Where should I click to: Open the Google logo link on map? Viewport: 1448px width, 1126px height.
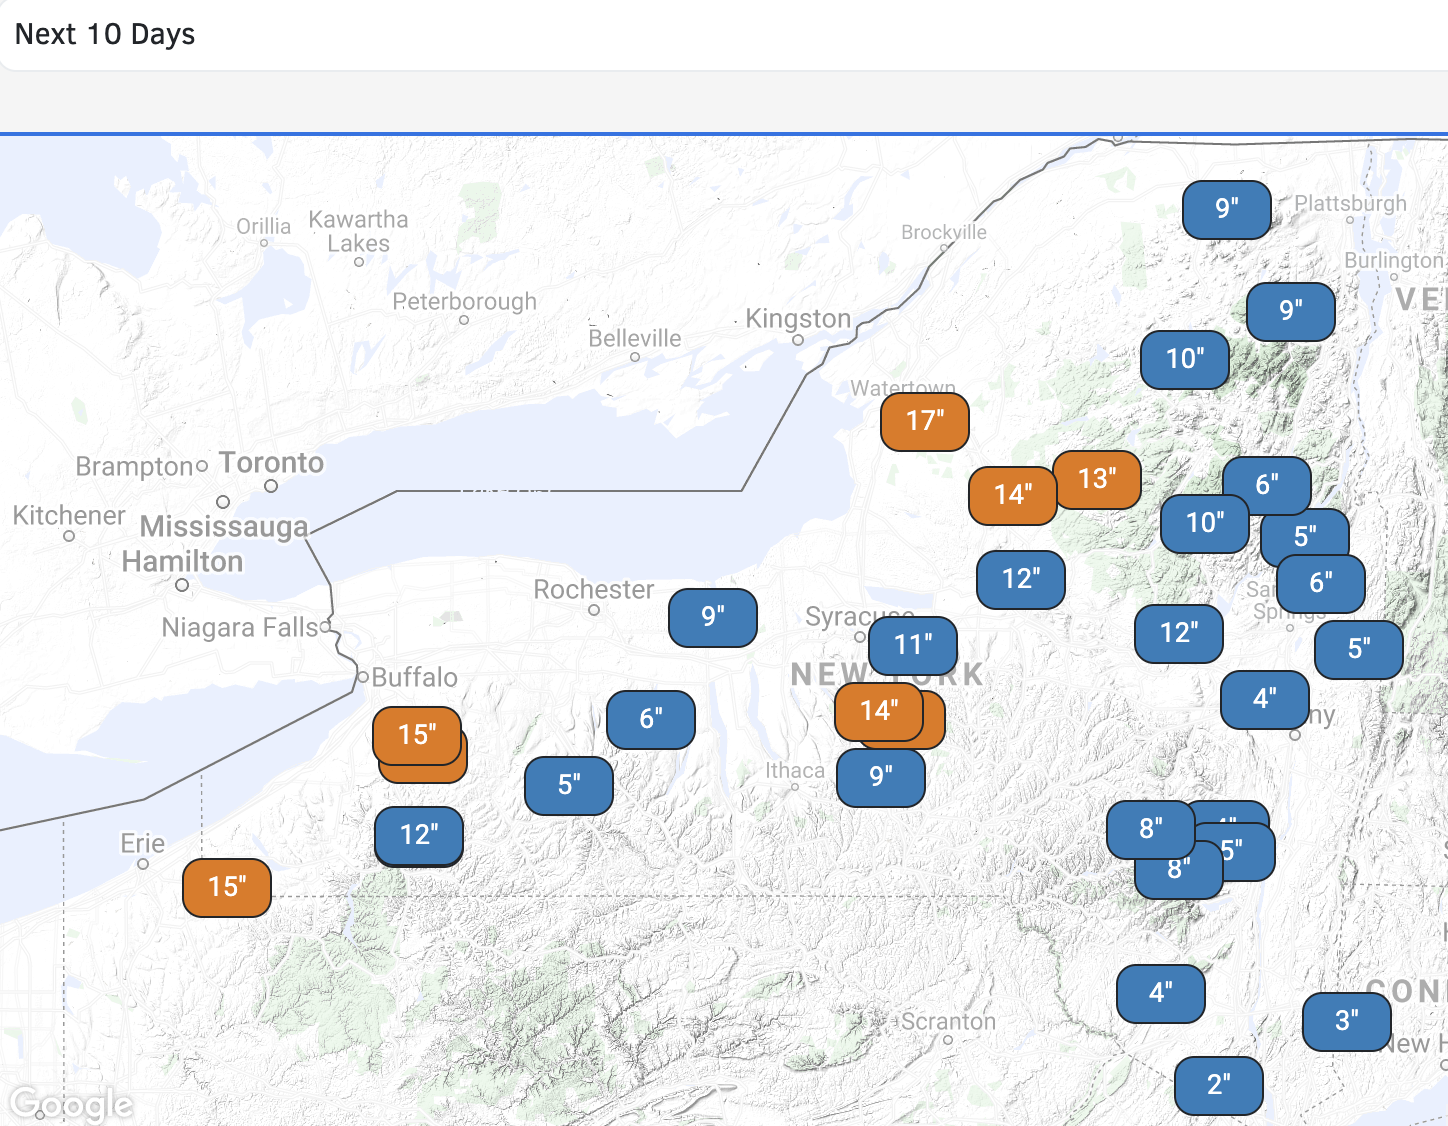pos(72,1104)
